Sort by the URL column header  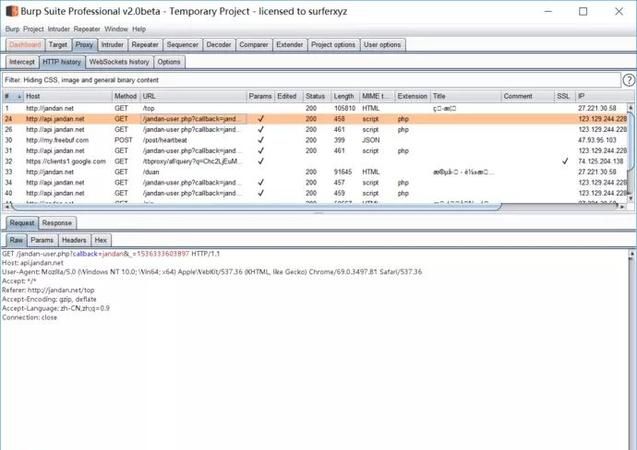tap(193, 96)
